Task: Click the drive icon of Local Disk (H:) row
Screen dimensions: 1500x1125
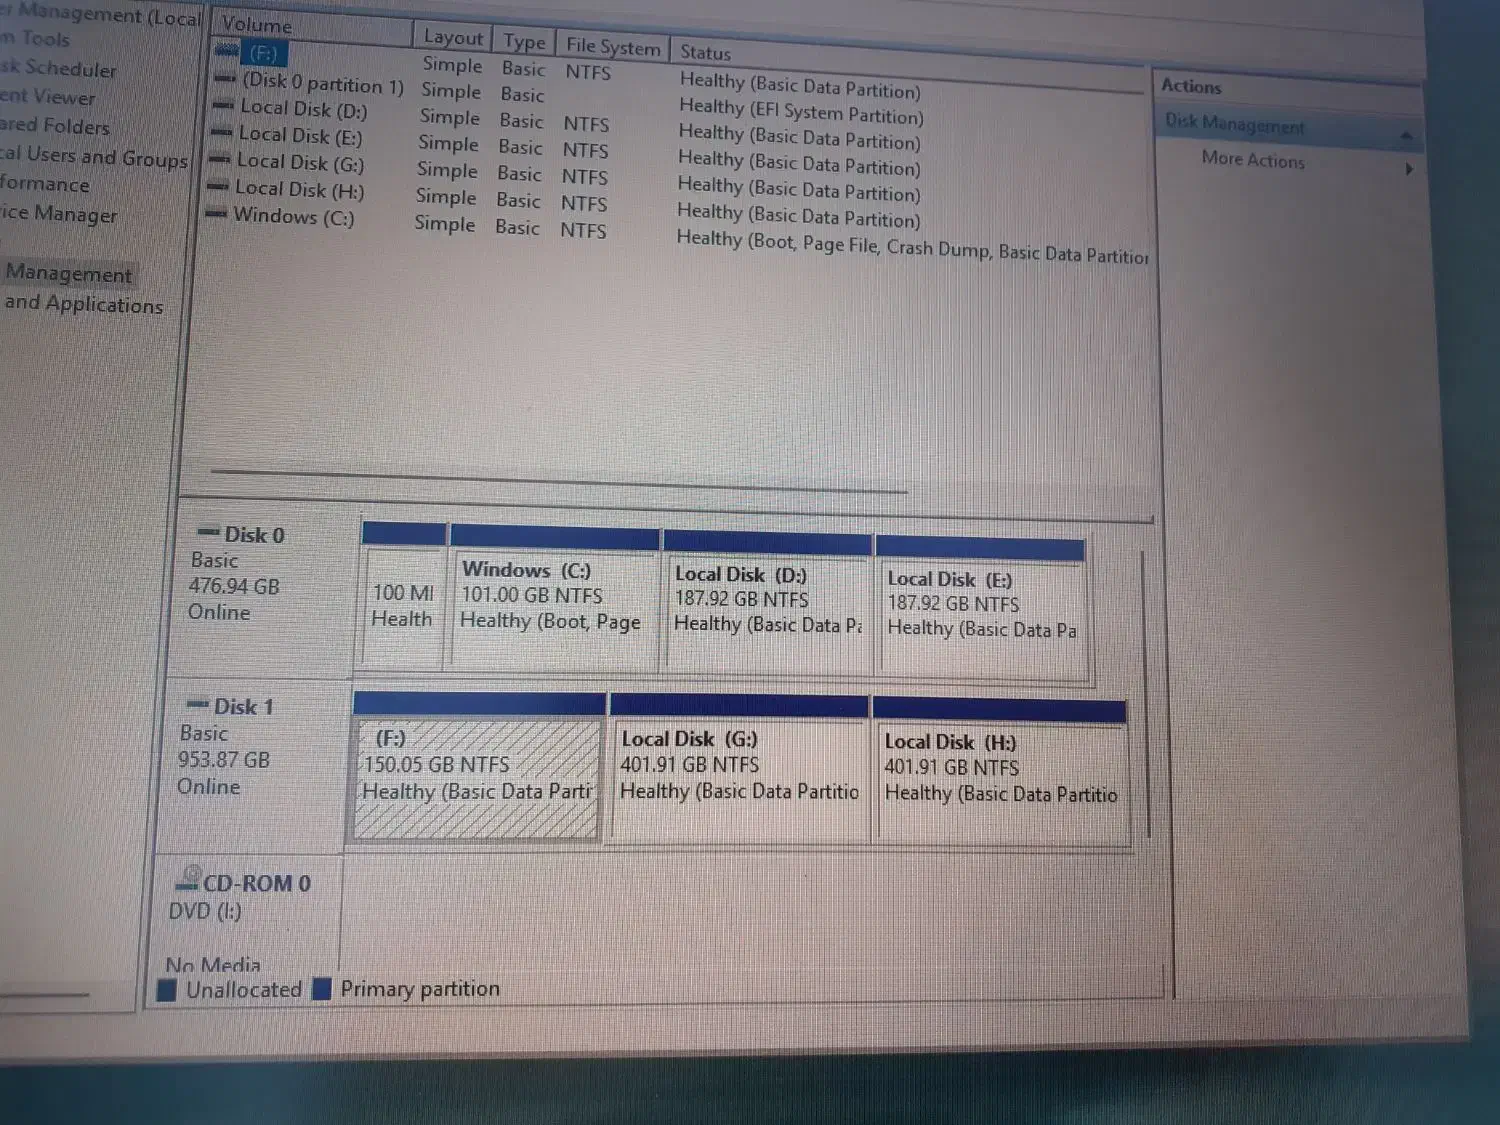Action: tap(218, 185)
